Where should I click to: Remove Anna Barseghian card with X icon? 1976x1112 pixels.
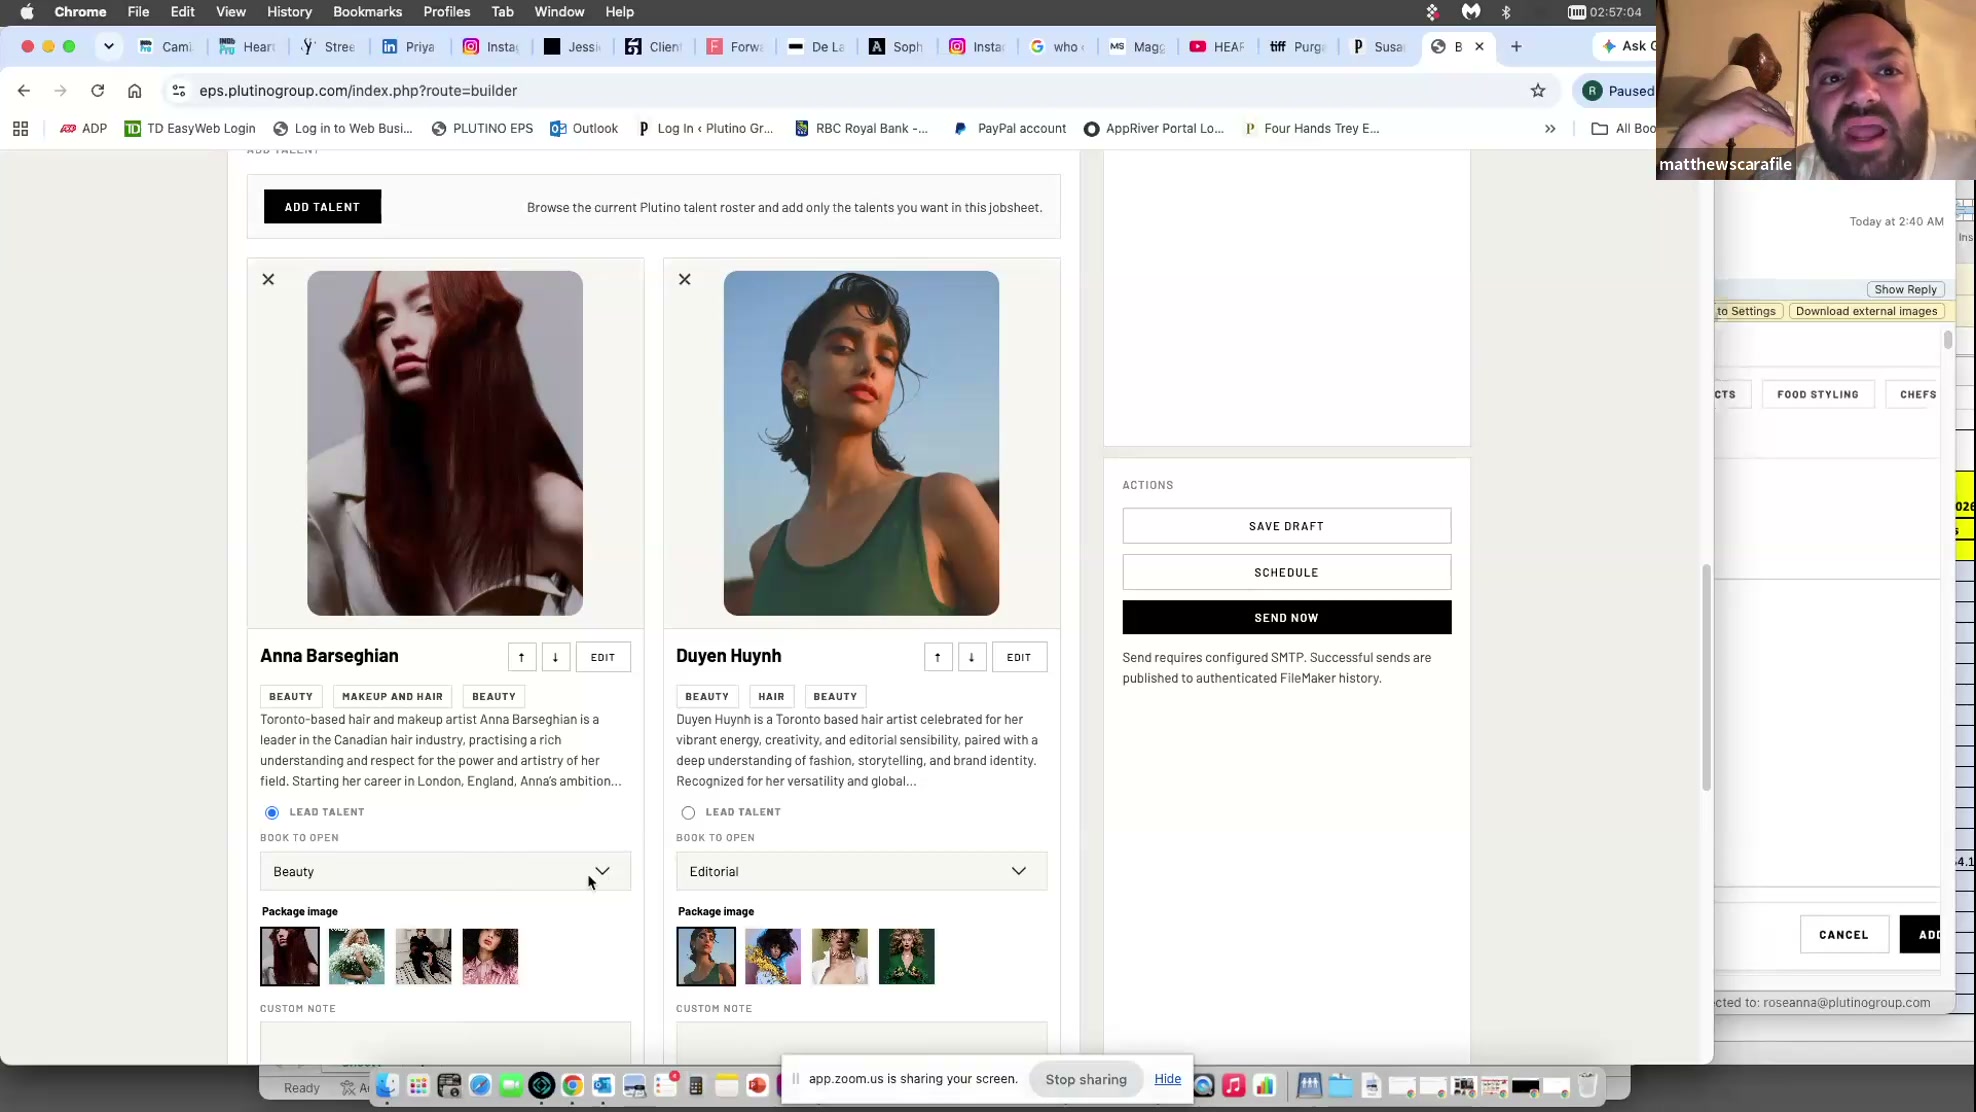(268, 279)
